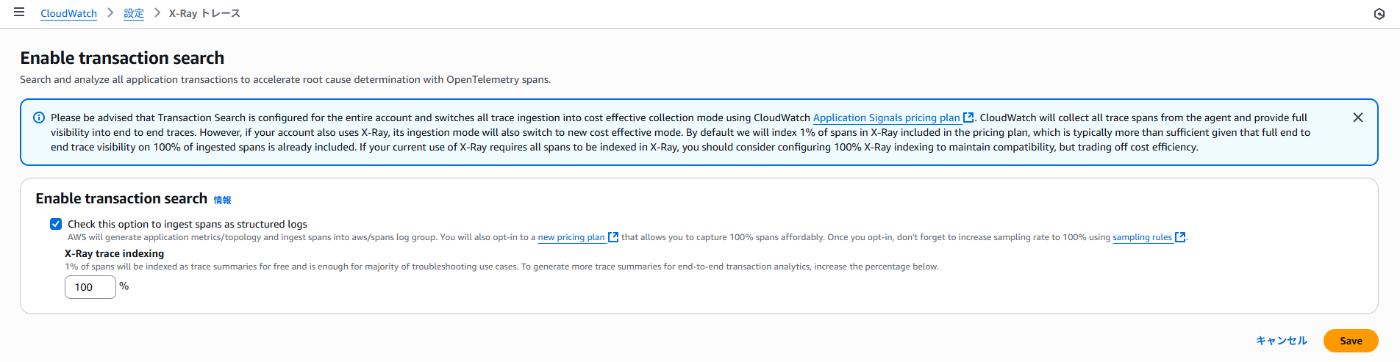Click the info circle icon in the banner

[38, 117]
